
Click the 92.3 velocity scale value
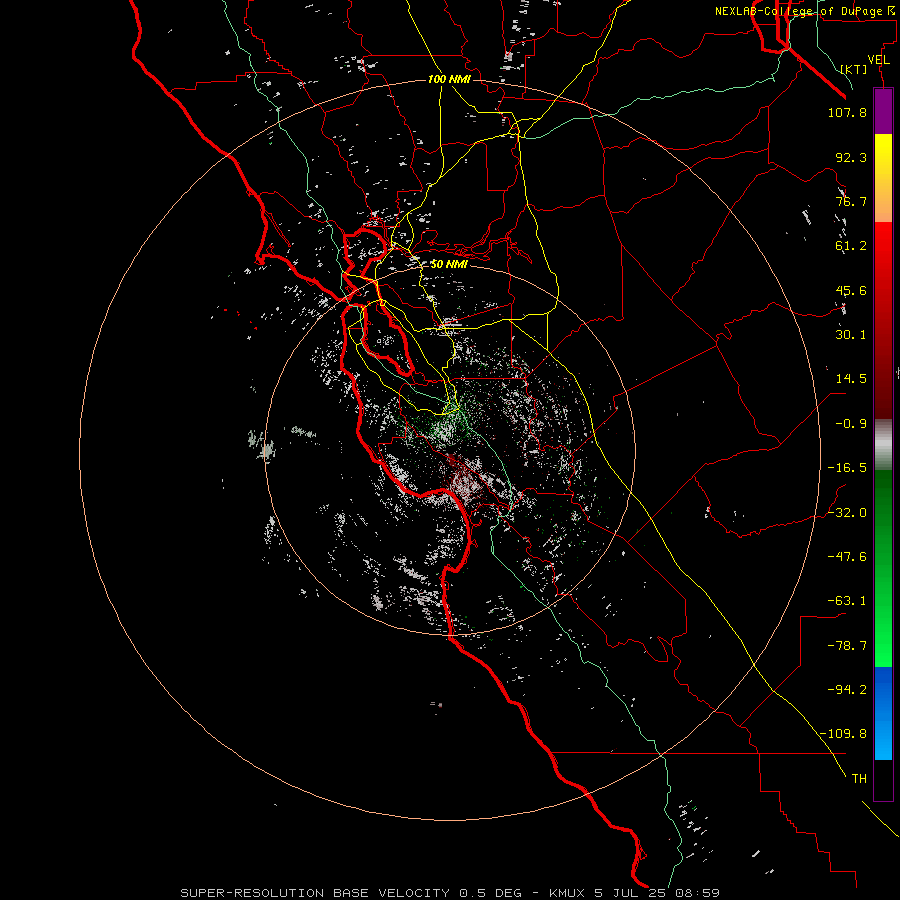tap(851, 157)
